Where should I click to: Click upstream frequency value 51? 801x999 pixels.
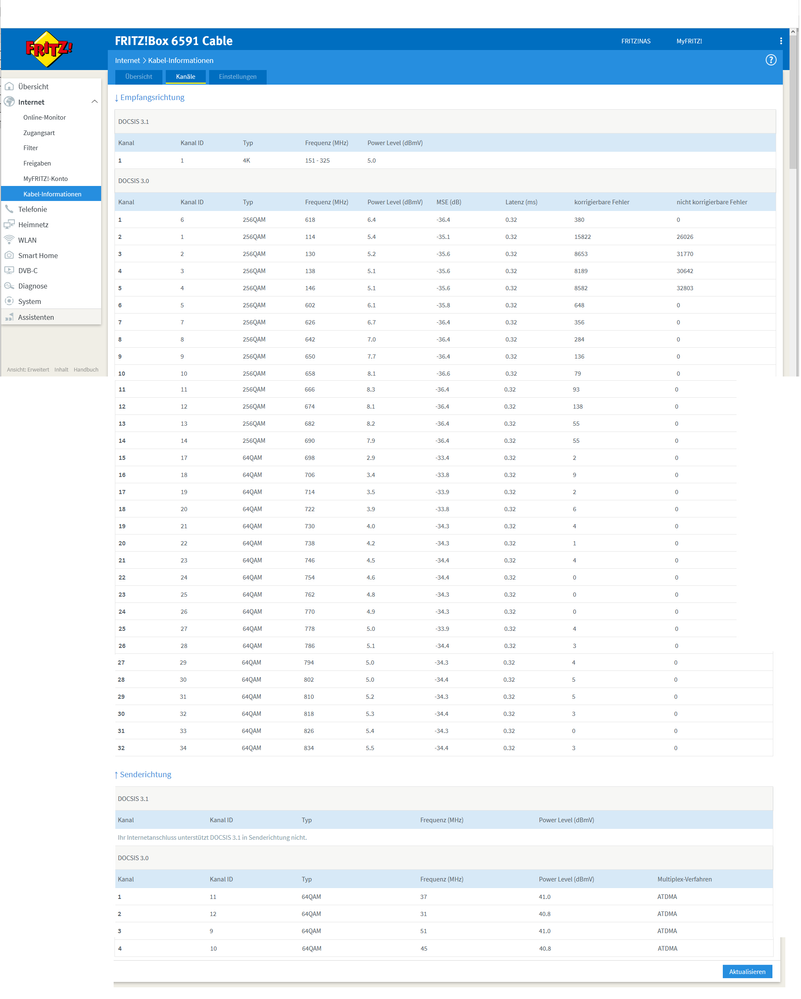(424, 931)
